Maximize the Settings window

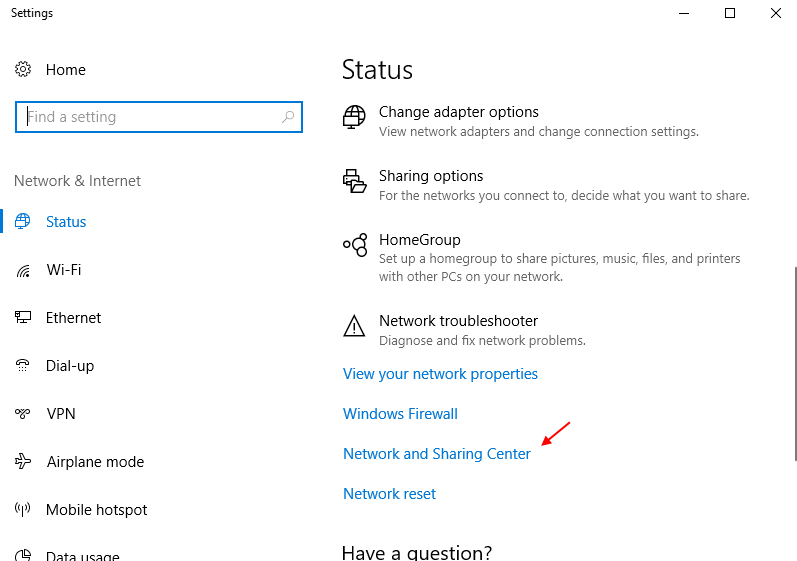coord(730,13)
